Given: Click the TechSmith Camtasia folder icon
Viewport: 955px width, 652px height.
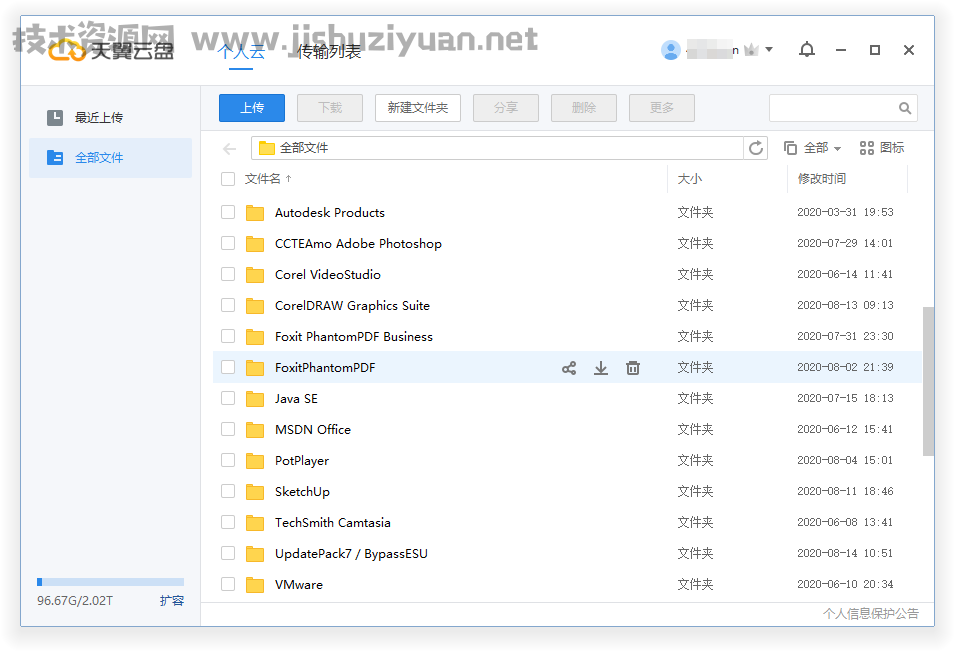Looking at the screenshot, I should click(255, 523).
